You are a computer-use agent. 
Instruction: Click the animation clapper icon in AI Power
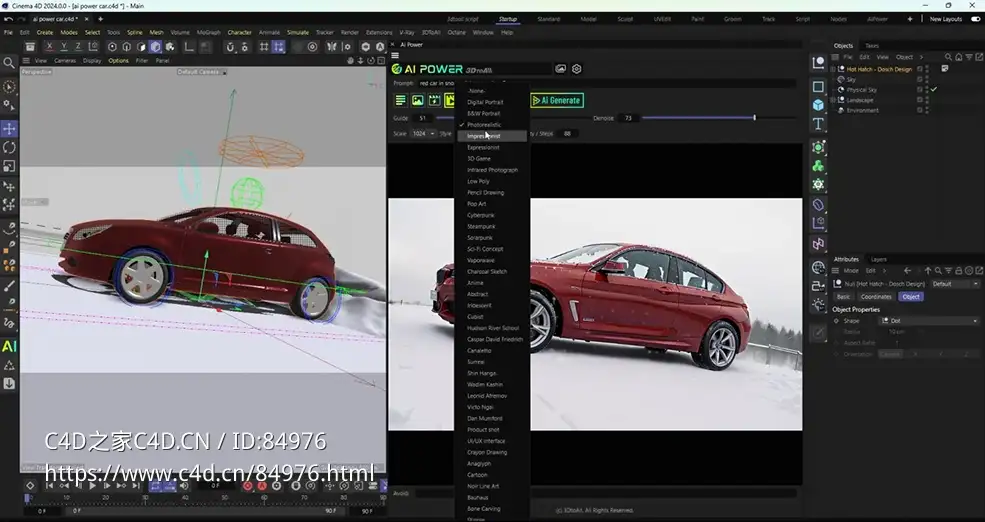coord(434,101)
